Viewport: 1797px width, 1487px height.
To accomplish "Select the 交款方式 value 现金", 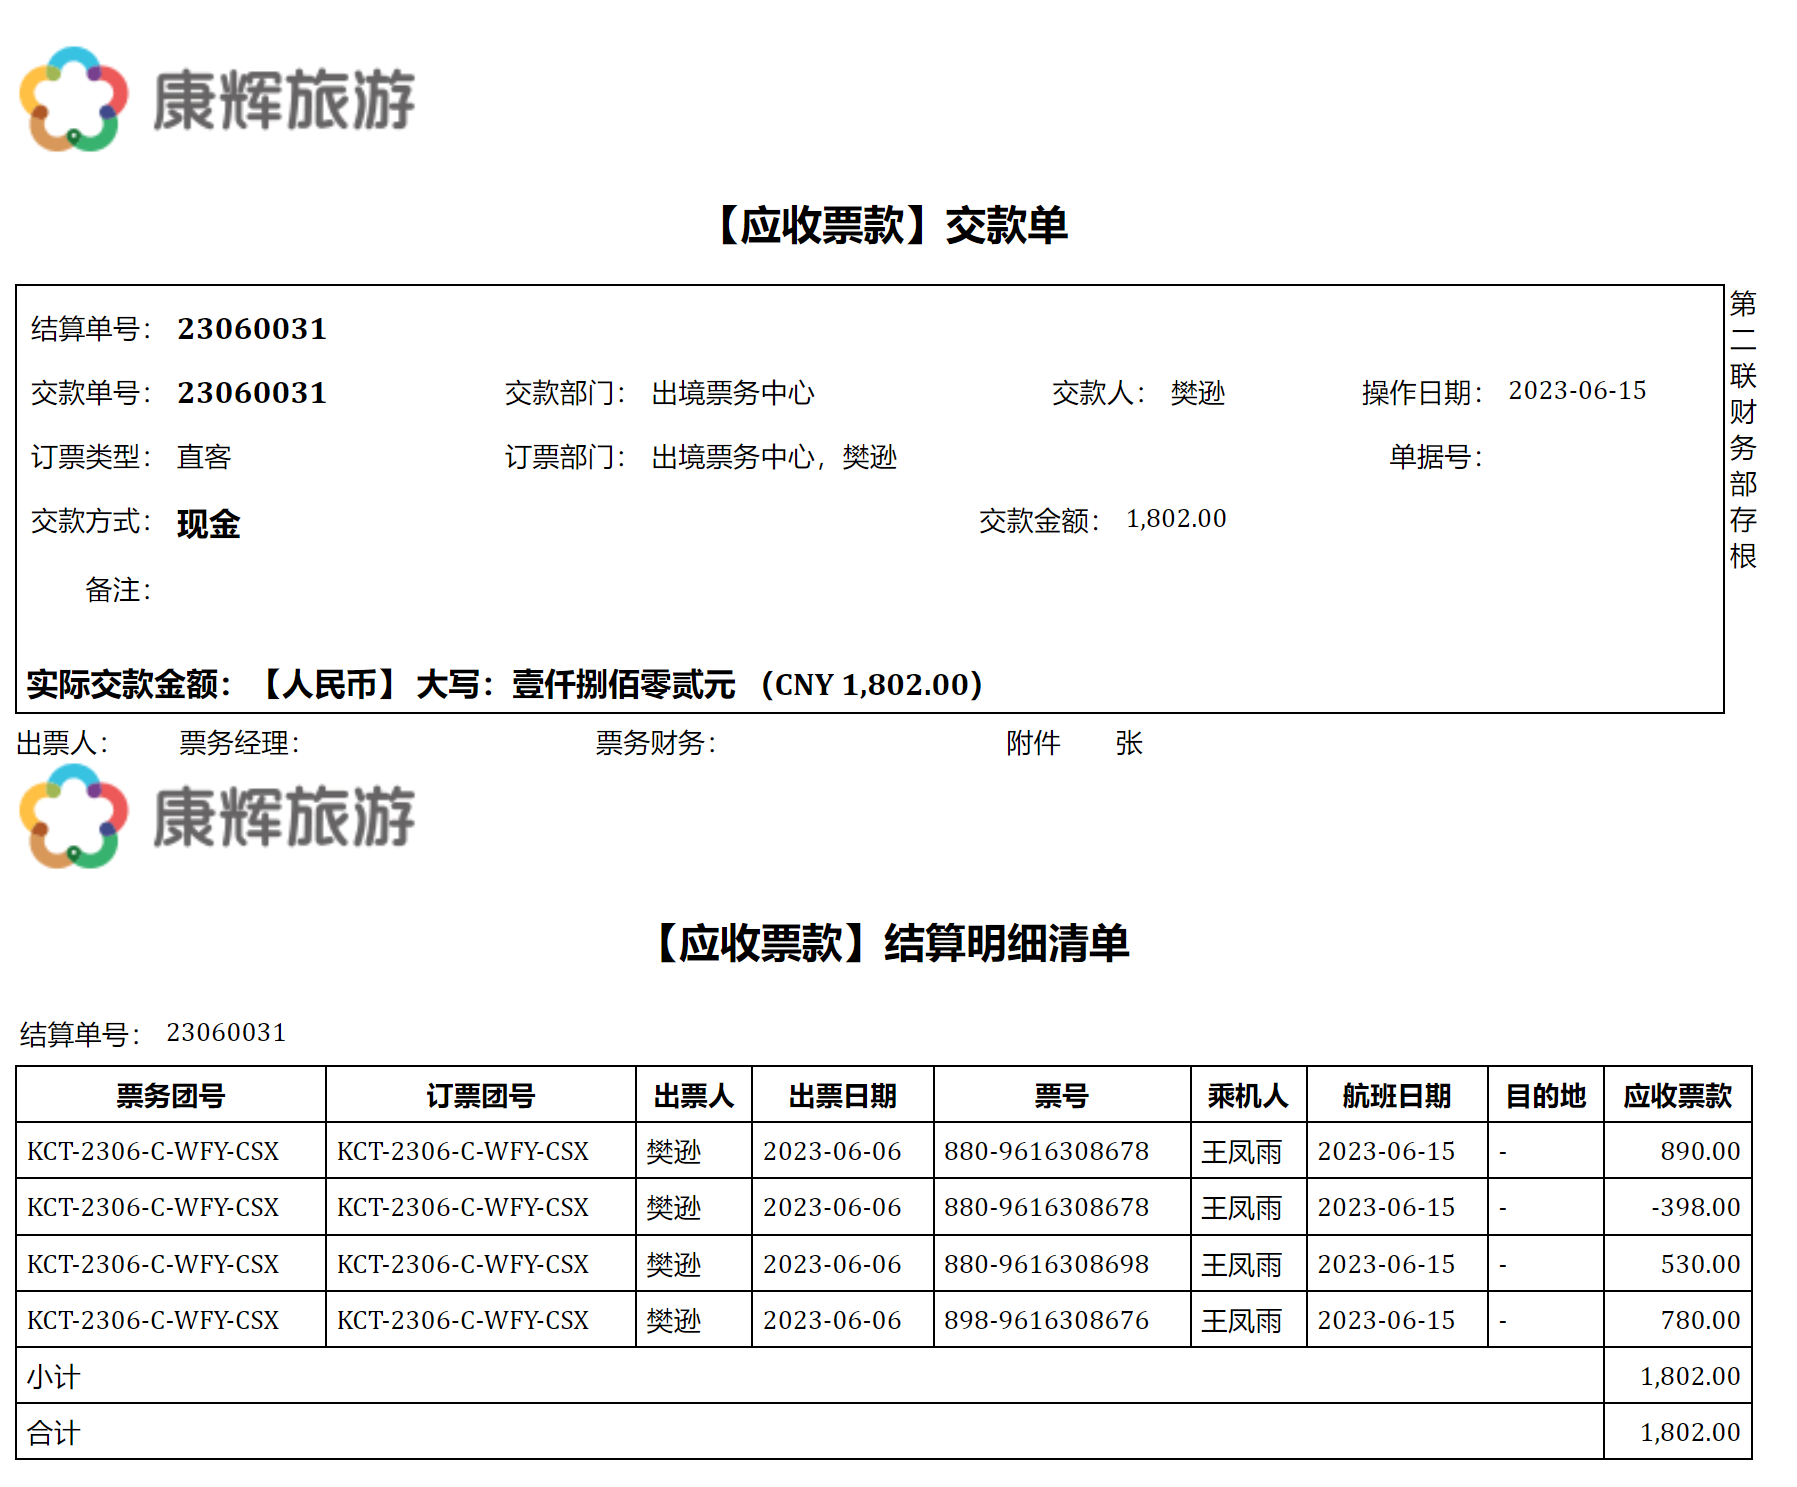I will click(x=208, y=523).
